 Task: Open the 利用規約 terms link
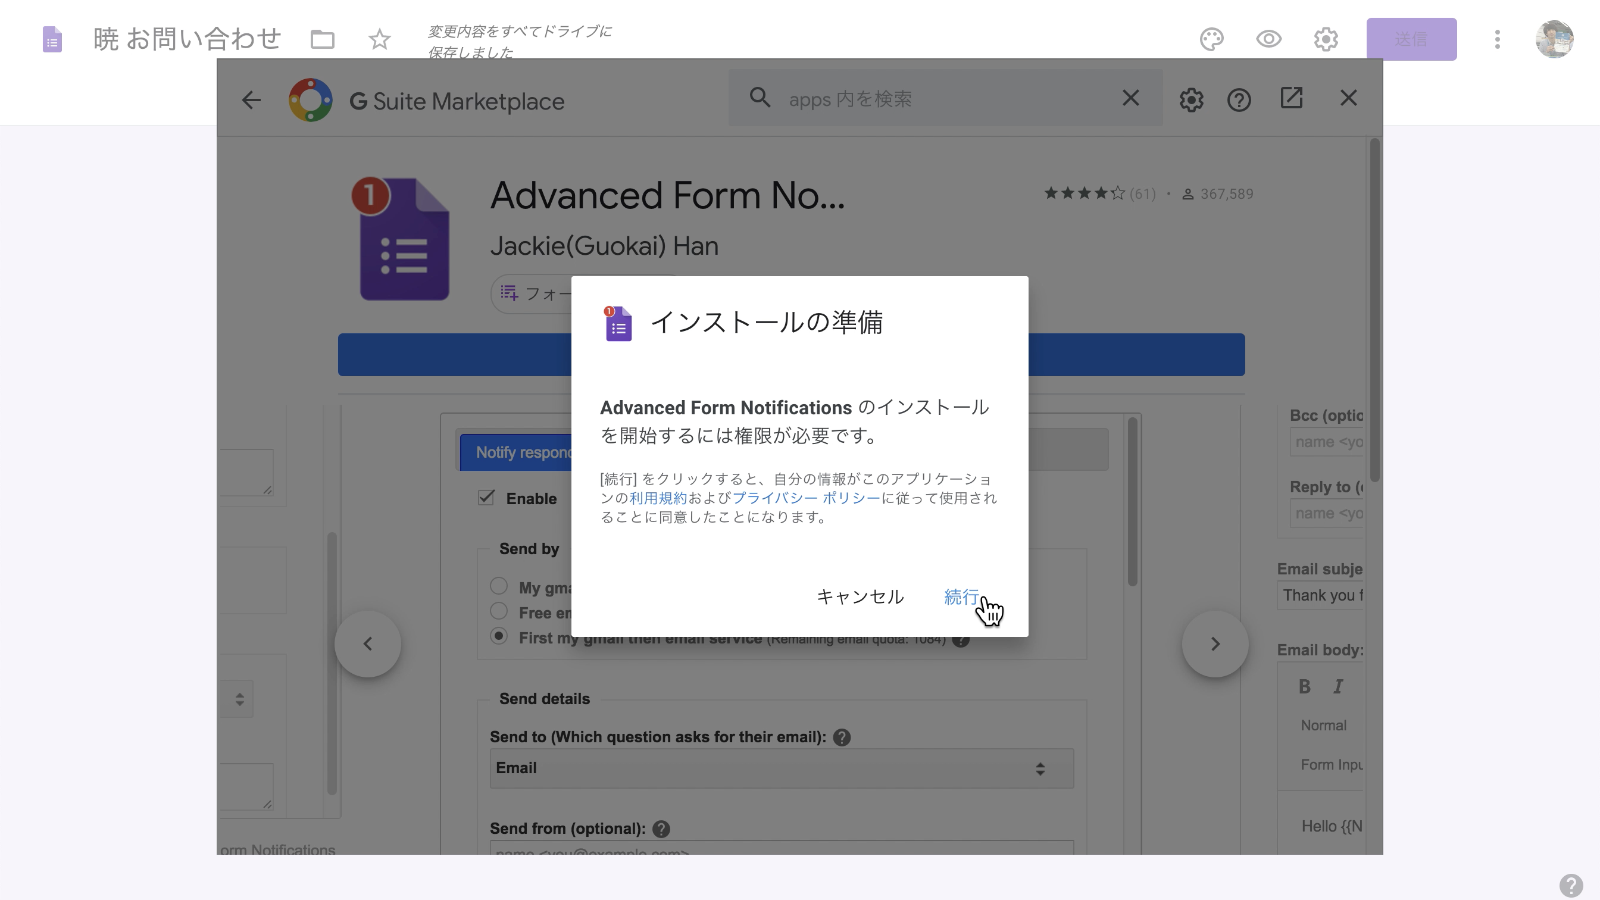[x=658, y=498]
